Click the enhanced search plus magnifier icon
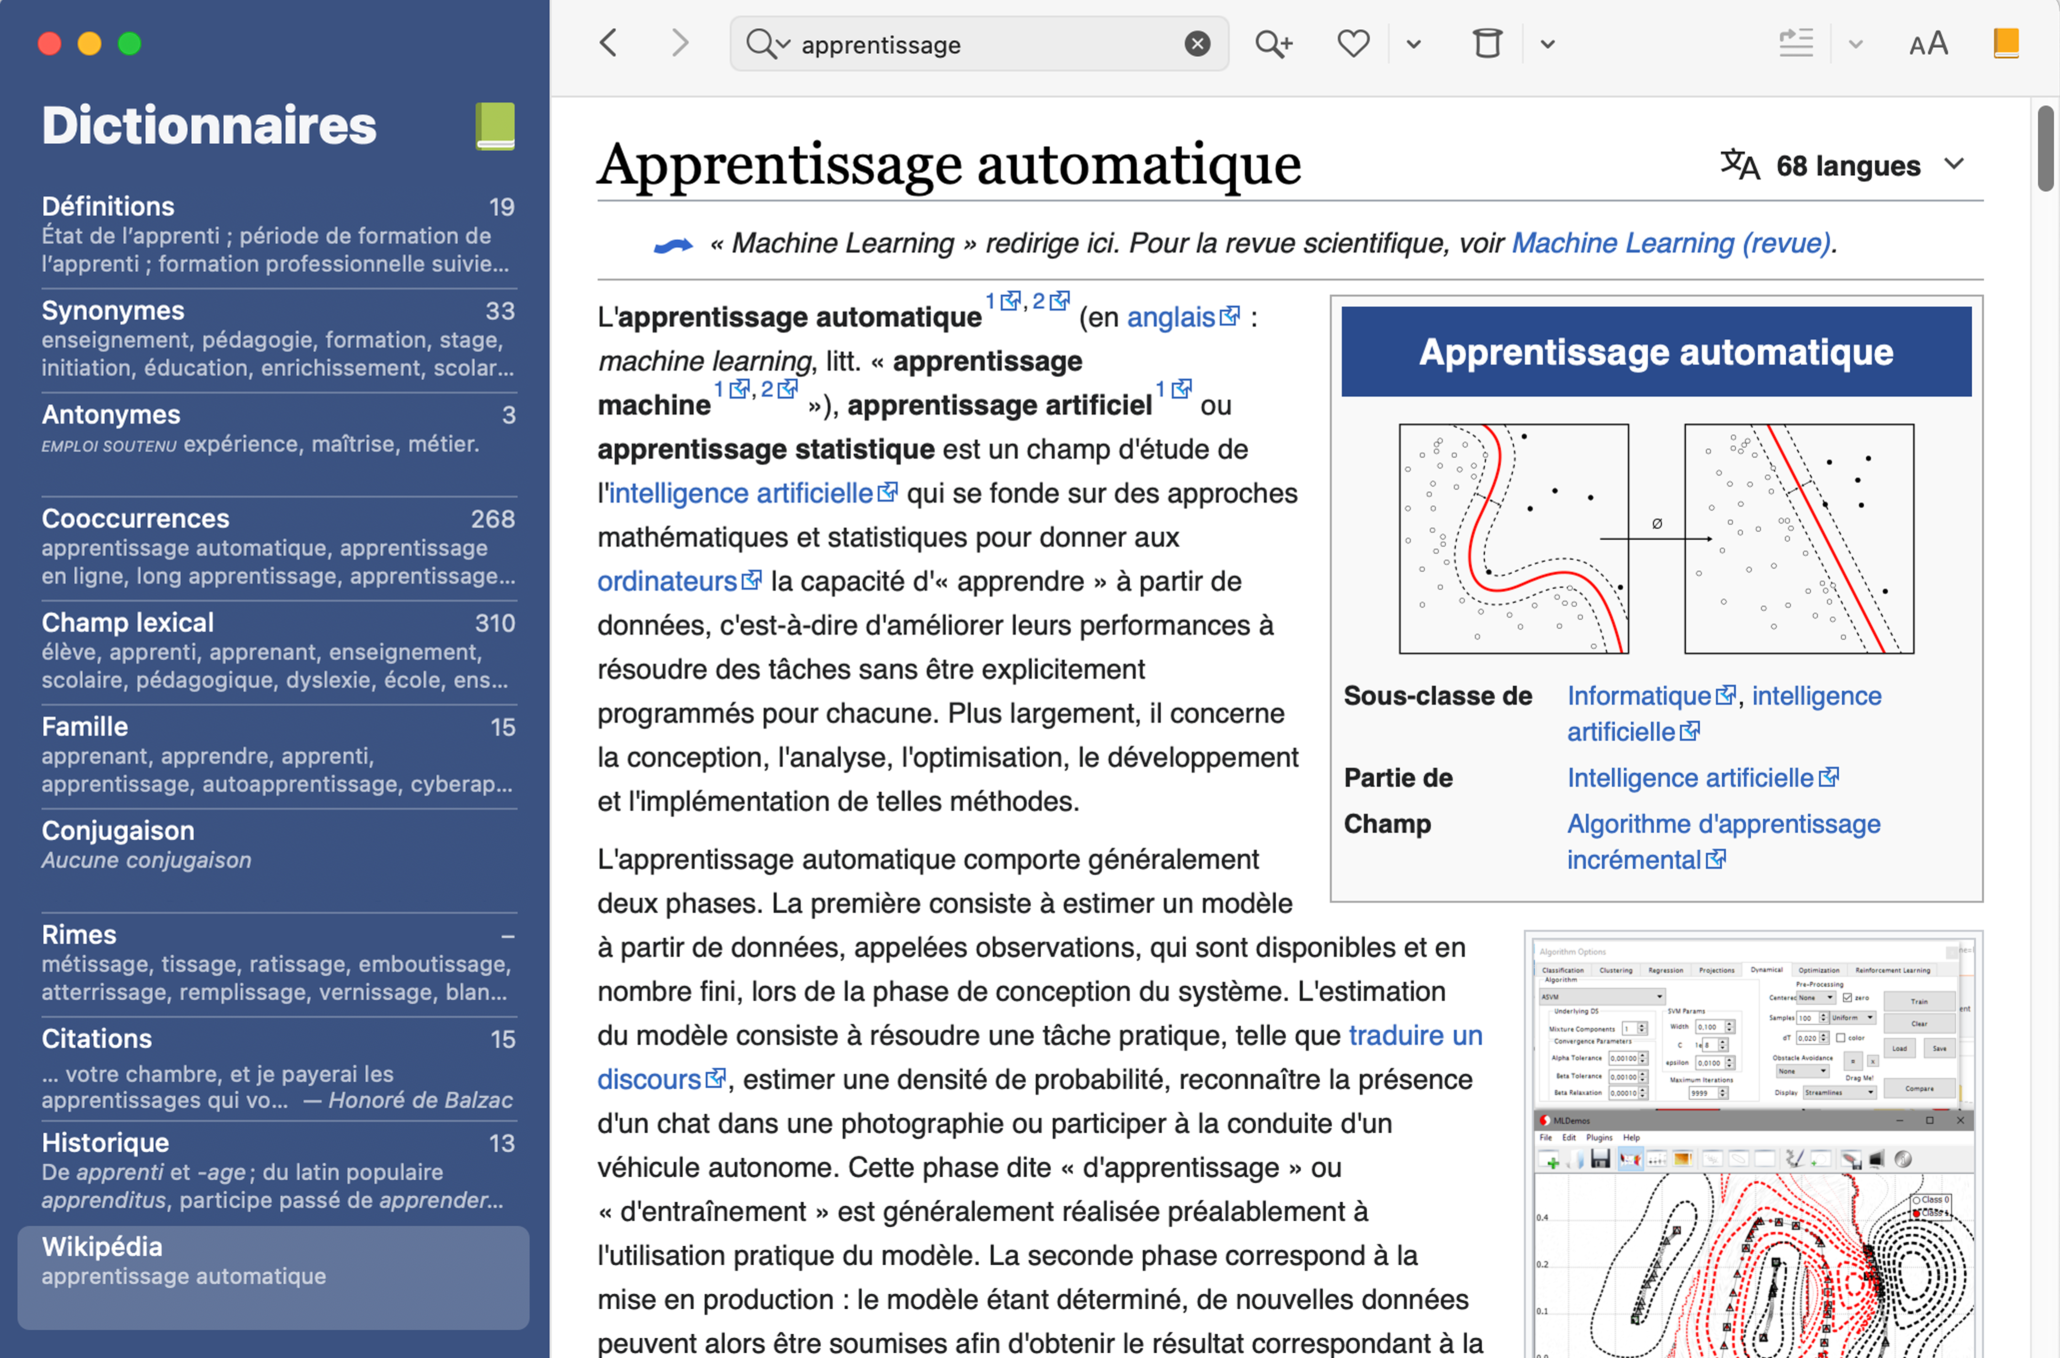2060x1358 pixels. click(x=1273, y=44)
